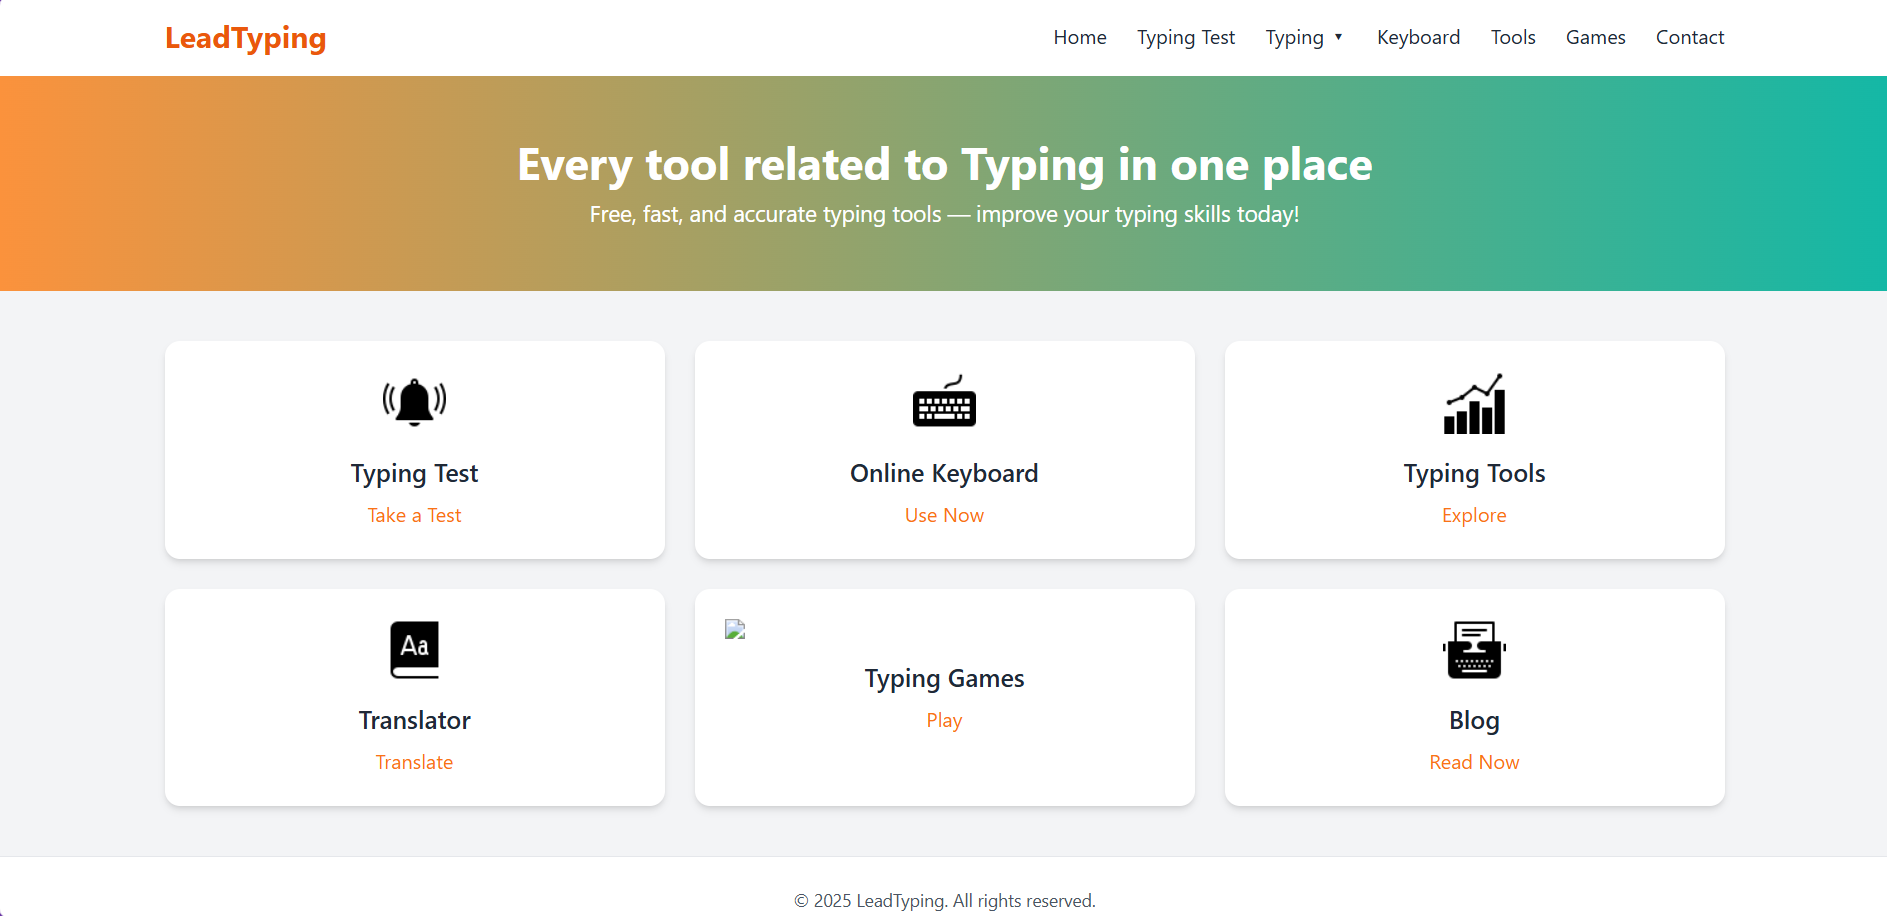Screen dimensions: 1887x916
Task: Click the Typing Tools card heading
Action: 1474,473
